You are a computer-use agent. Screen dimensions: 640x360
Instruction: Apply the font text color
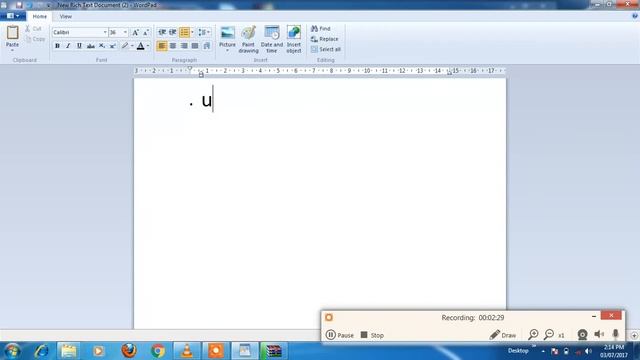[x=140, y=46]
